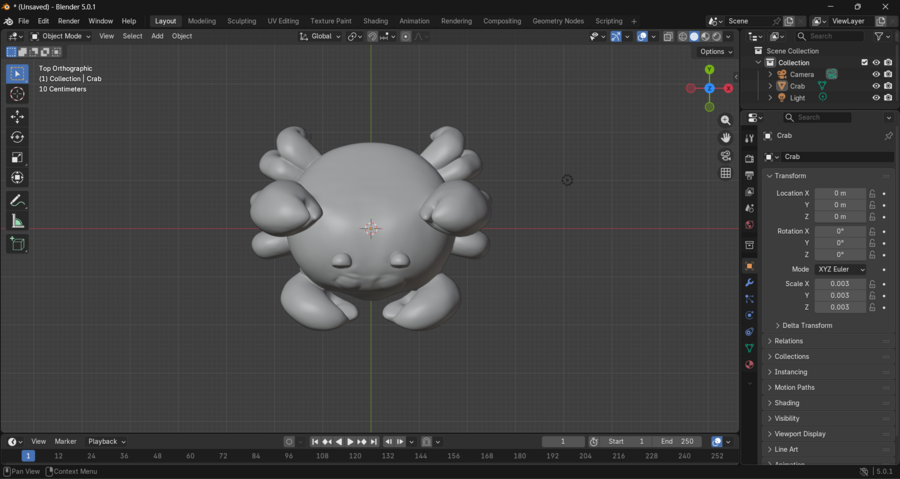900x479 pixels.
Task: Switch to the Sculpting workspace tab
Action: [x=241, y=21]
